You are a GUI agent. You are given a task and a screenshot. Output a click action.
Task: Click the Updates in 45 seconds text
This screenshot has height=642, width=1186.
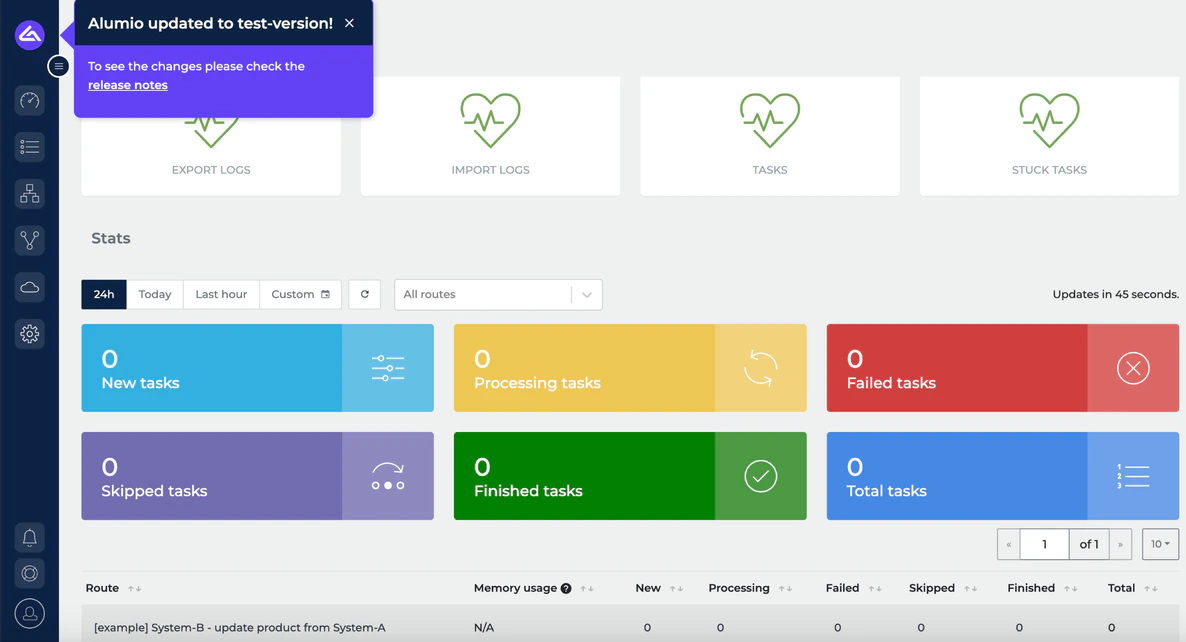click(x=1116, y=294)
